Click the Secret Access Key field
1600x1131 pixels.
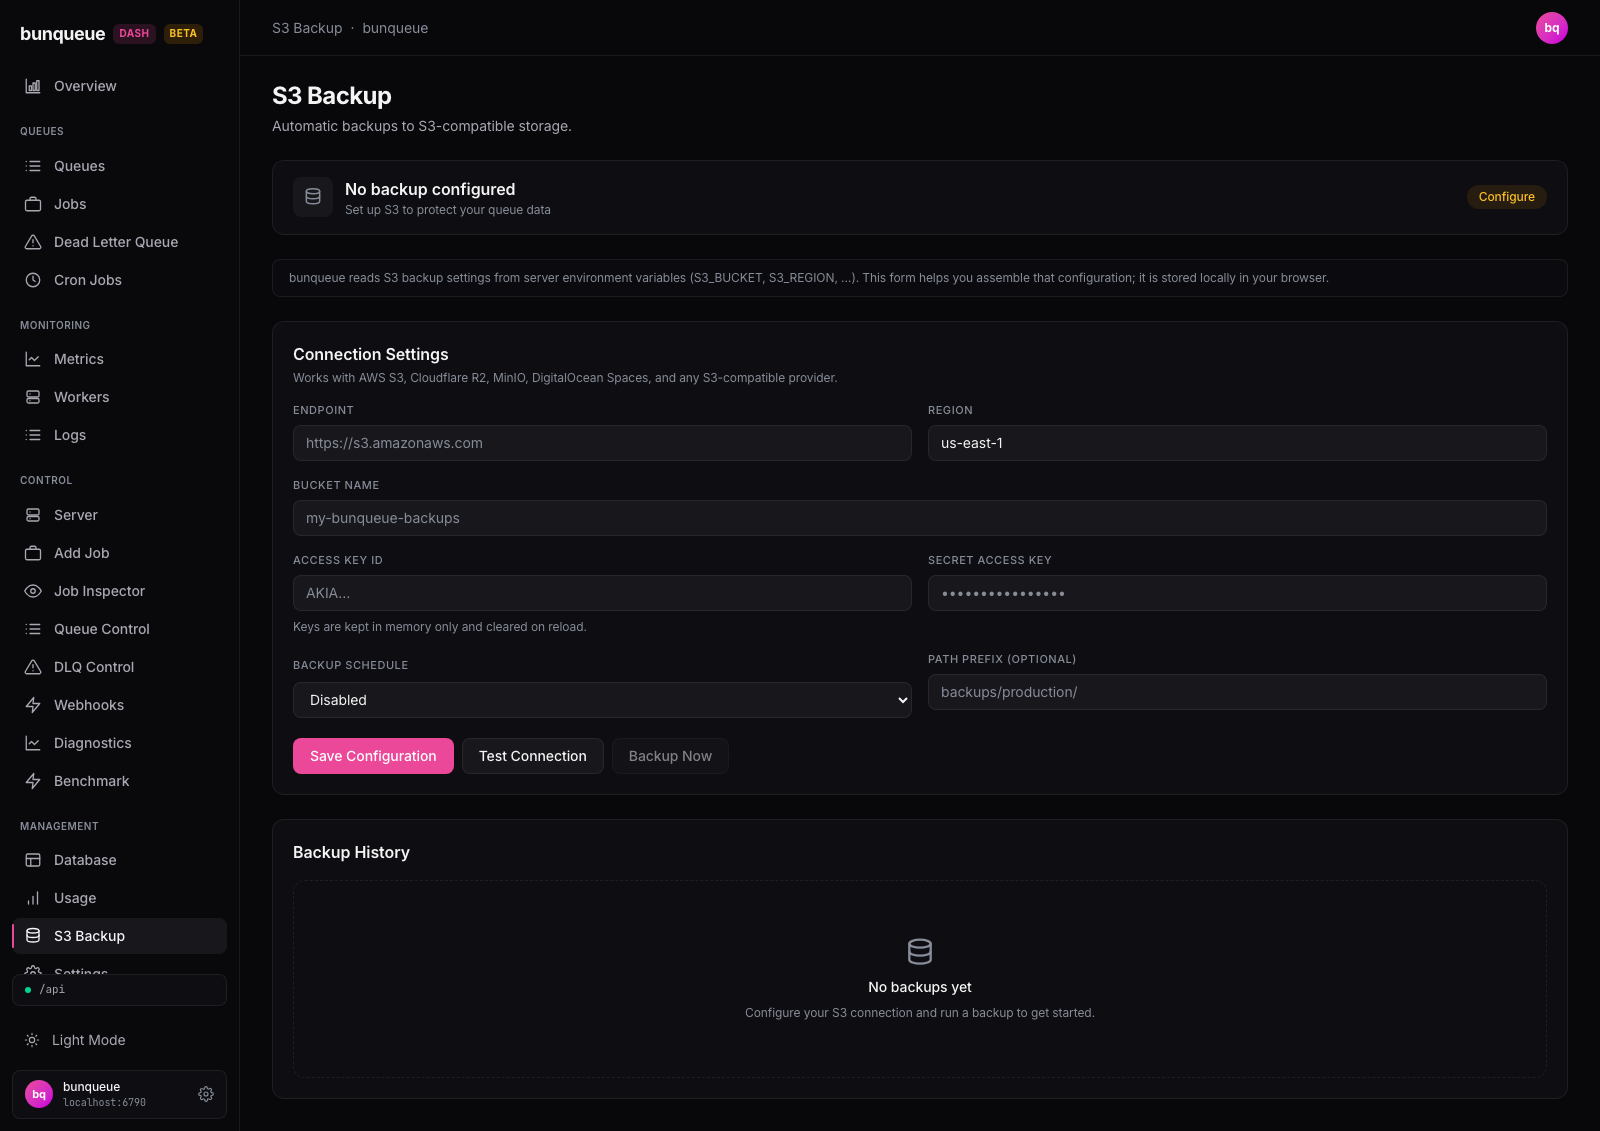[1237, 593]
